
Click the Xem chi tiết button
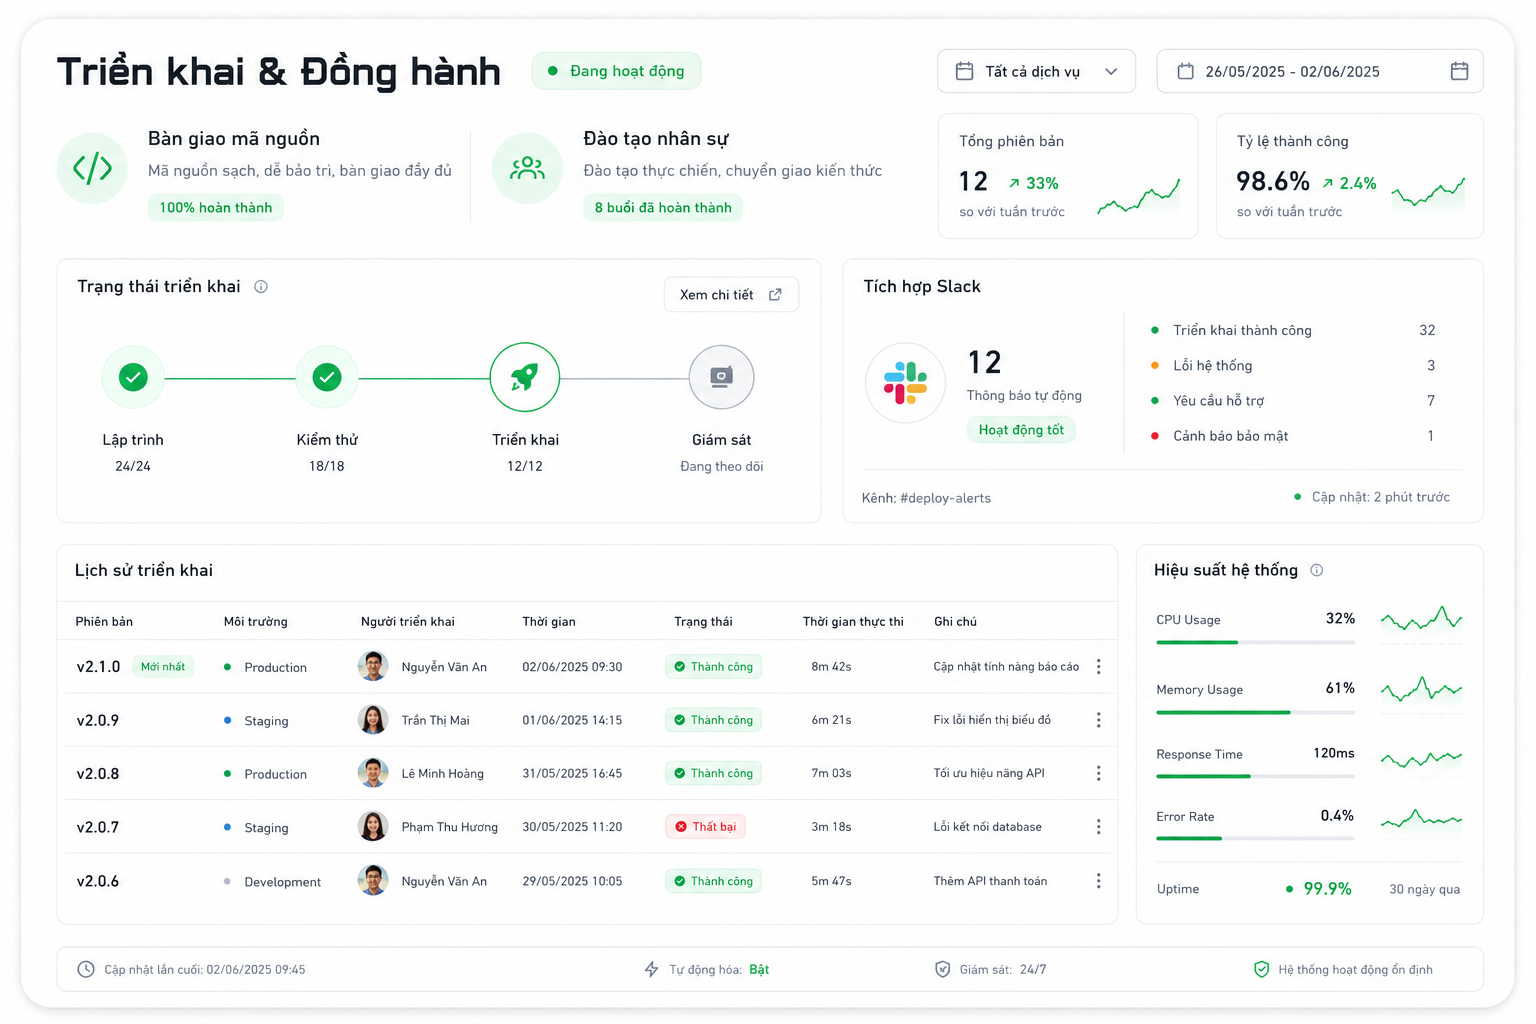pyautogui.click(x=731, y=295)
